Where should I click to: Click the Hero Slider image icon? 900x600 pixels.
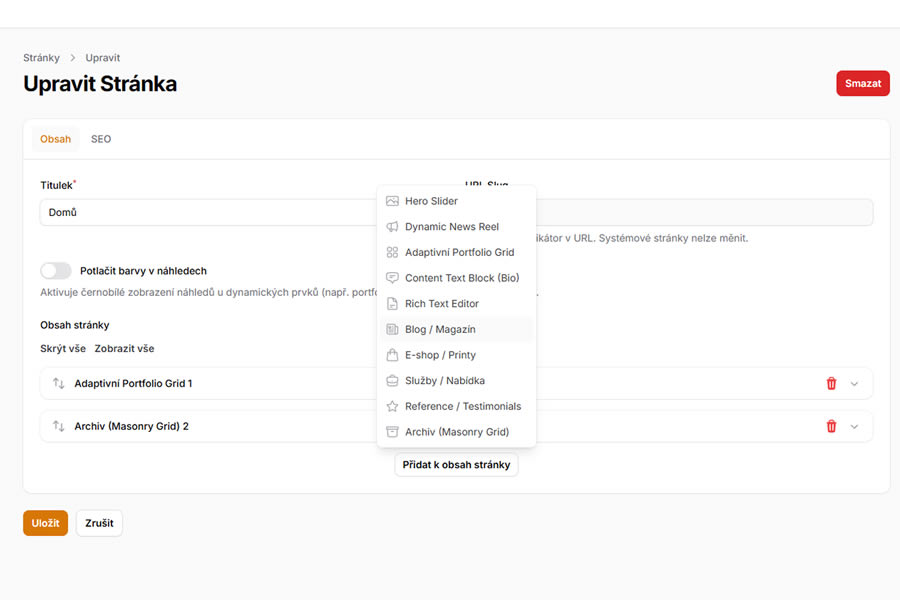tap(392, 201)
